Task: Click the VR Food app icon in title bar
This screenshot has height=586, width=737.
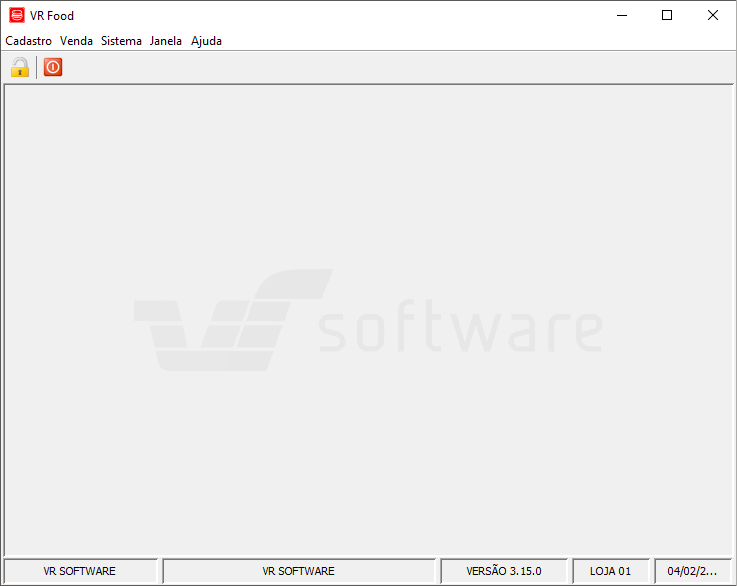Action: coord(17,16)
